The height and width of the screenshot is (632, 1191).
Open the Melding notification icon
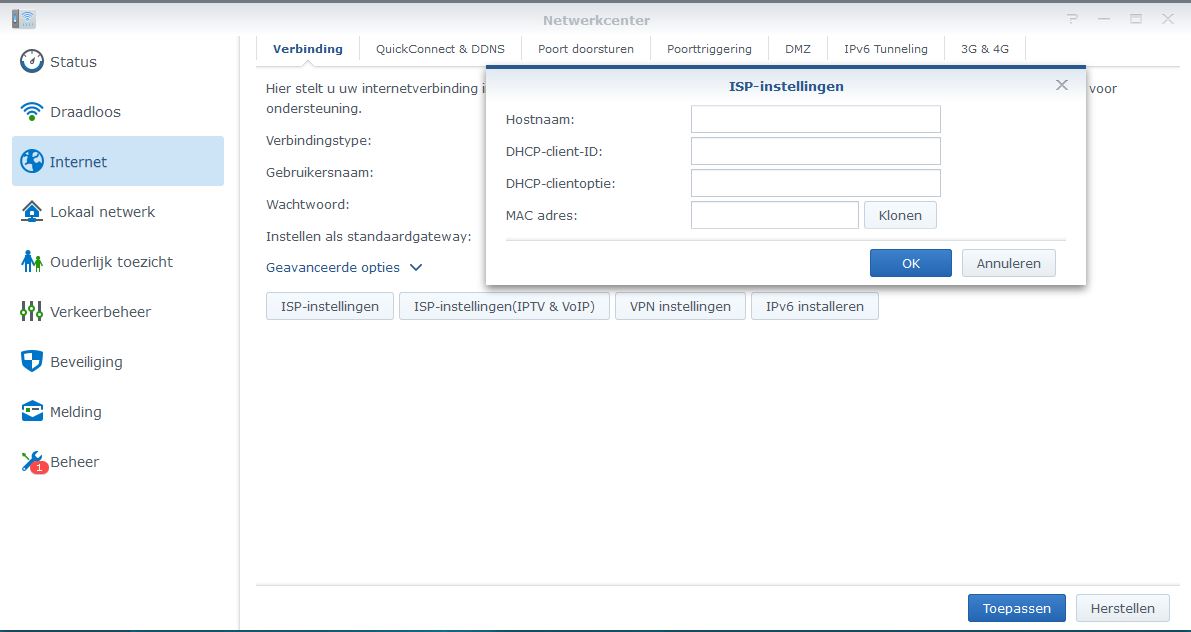point(32,411)
